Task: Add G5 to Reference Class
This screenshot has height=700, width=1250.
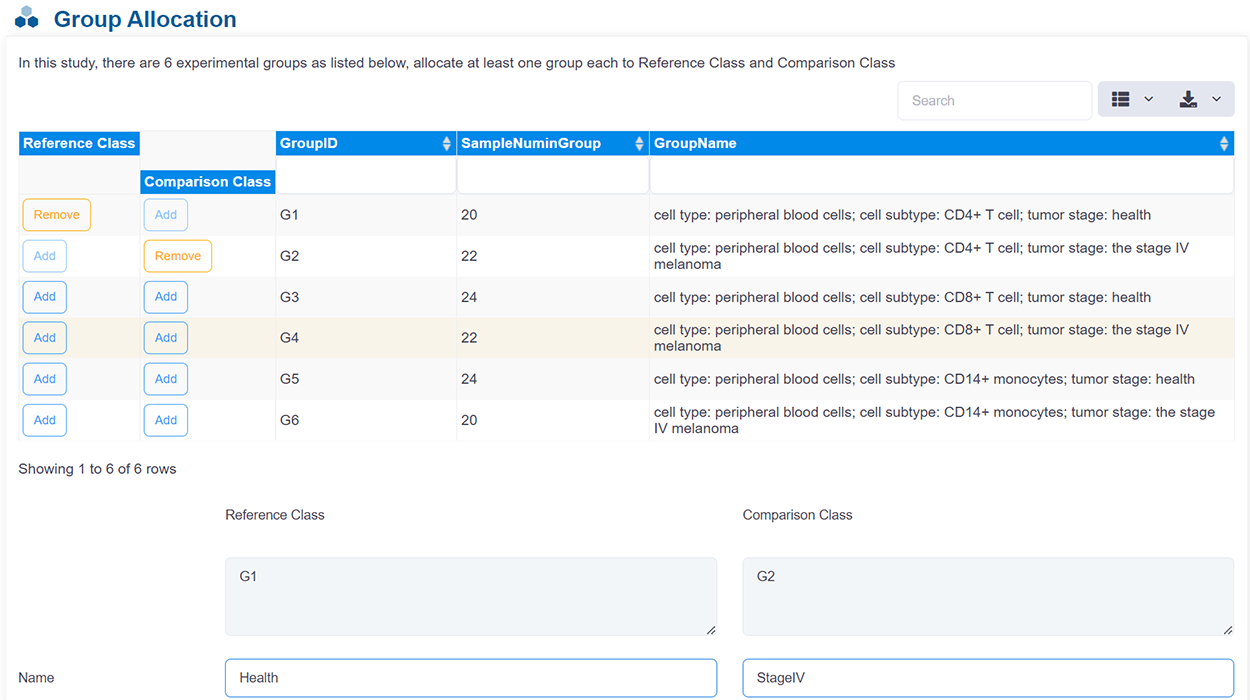Action: coord(45,379)
